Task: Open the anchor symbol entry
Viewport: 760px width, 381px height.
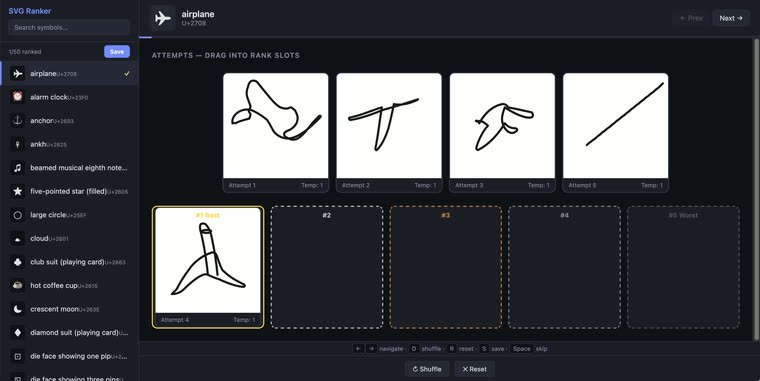Action: [x=69, y=121]
